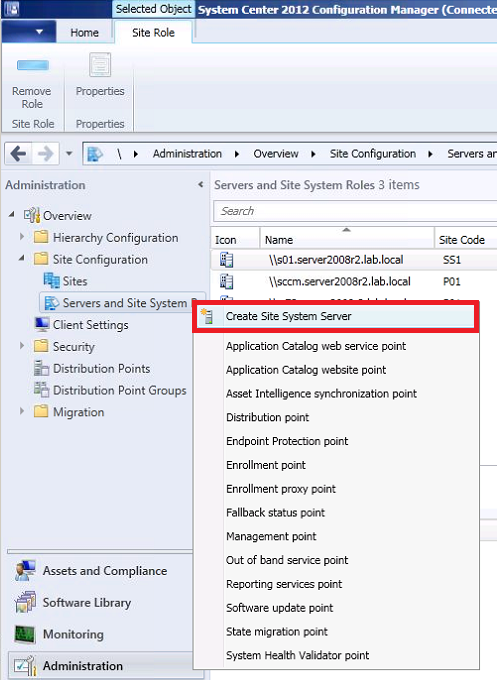
Task: Expand the Security folder node
Action: [22, 346]
